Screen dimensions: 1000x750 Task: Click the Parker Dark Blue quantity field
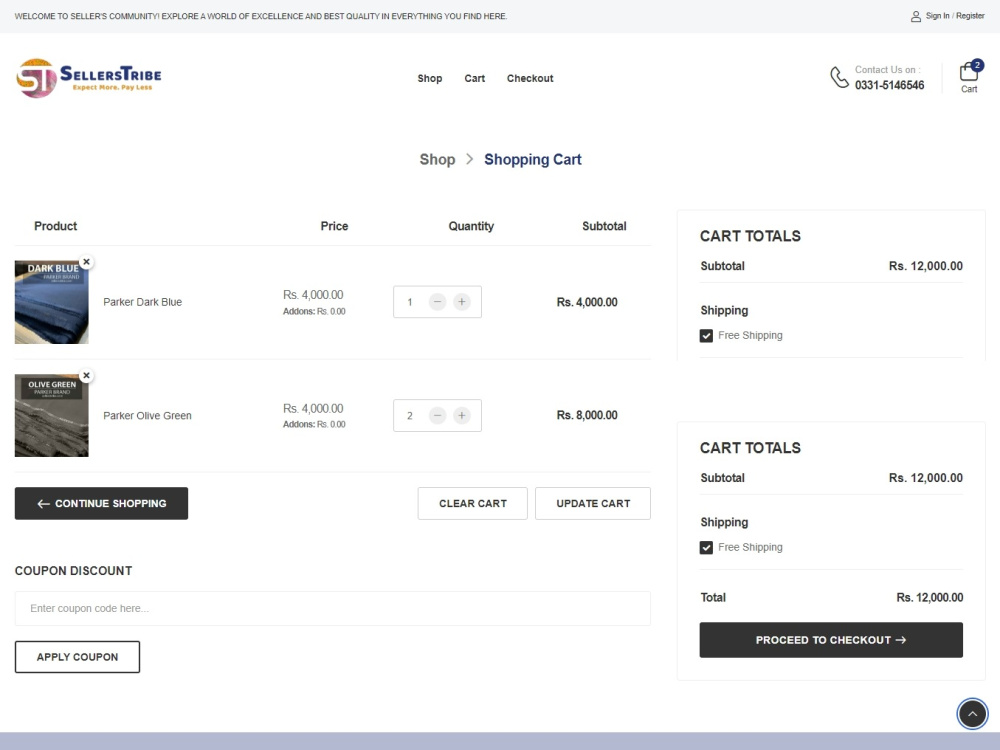(410, 302)
